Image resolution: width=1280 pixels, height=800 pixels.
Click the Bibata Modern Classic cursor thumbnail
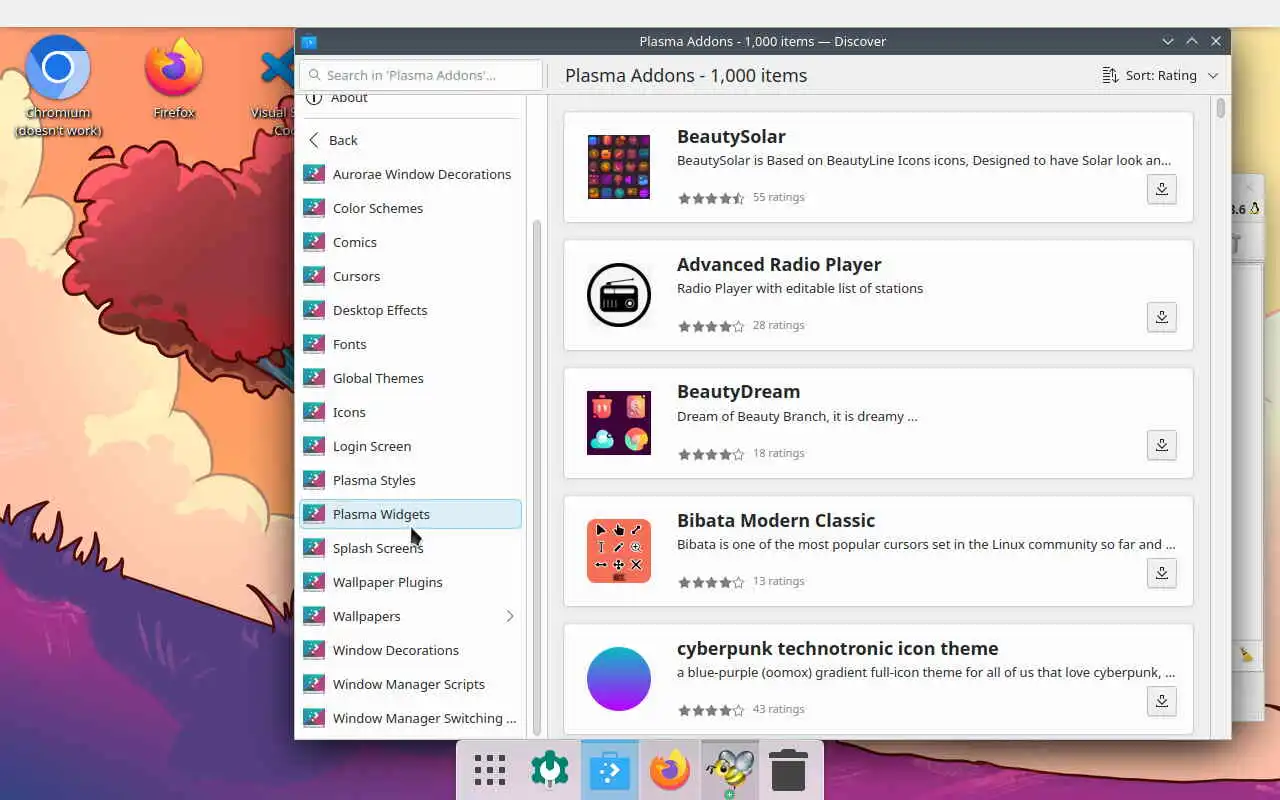[x=619, y=551]
